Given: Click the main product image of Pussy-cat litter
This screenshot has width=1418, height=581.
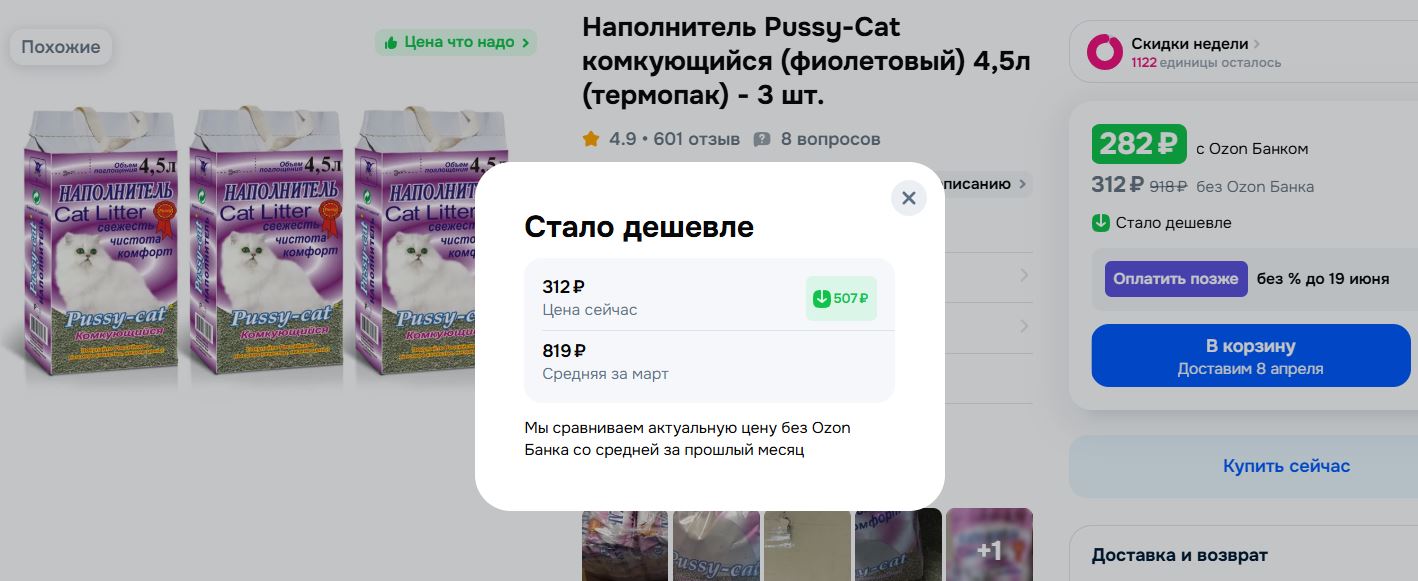Looking at the screenshot, I should click(268, 240).
